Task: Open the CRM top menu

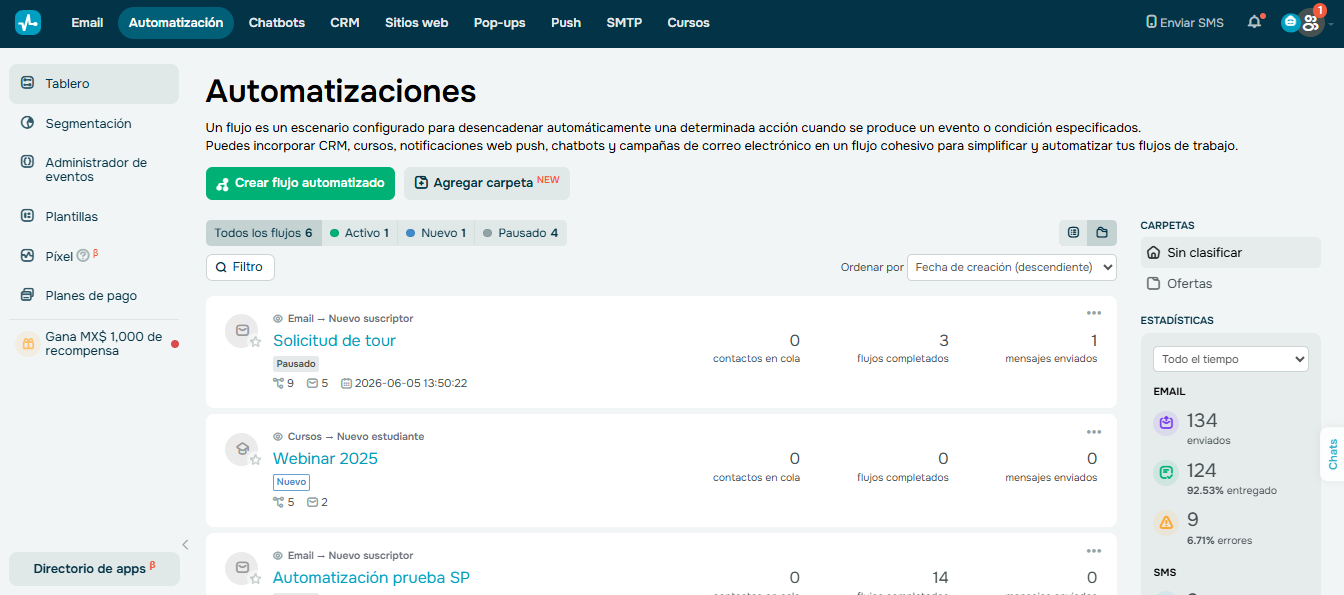Action: [x=345, y=23]
